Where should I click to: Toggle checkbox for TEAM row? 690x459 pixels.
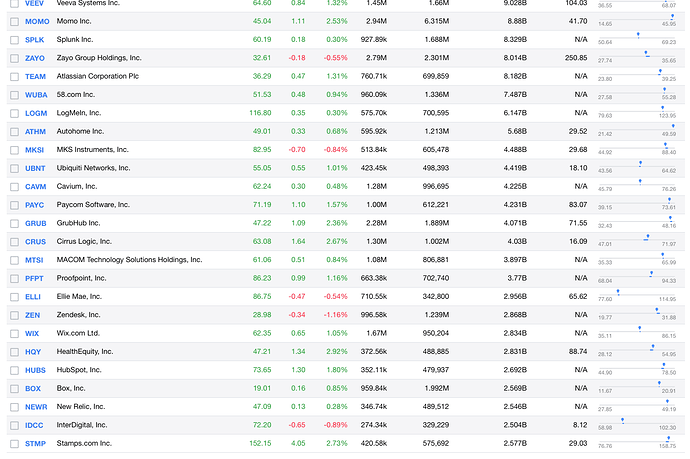(x=13, y=76)
